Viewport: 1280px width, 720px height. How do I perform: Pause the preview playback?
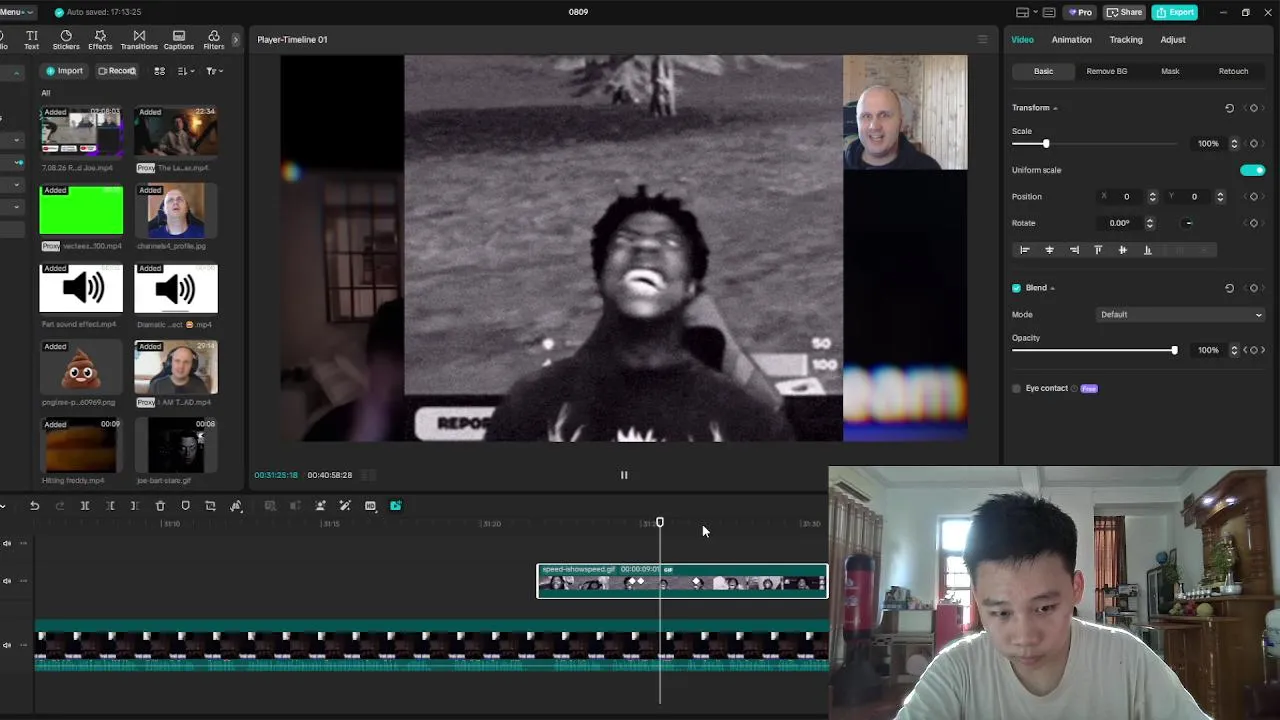(624, 475)
